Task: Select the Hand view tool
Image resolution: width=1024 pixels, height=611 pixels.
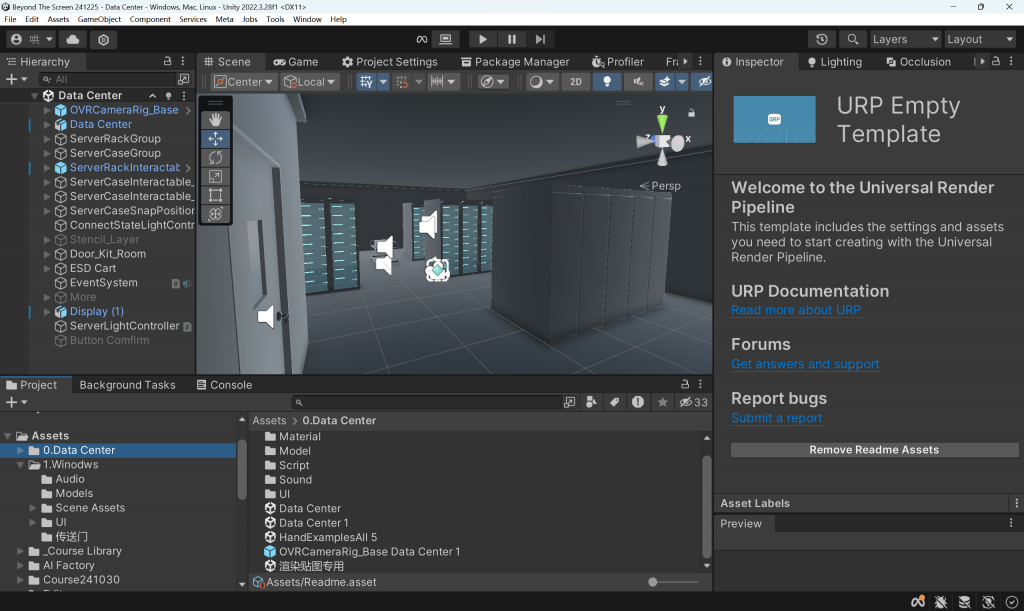Action: pyautogui.click(x=216, y=119)
